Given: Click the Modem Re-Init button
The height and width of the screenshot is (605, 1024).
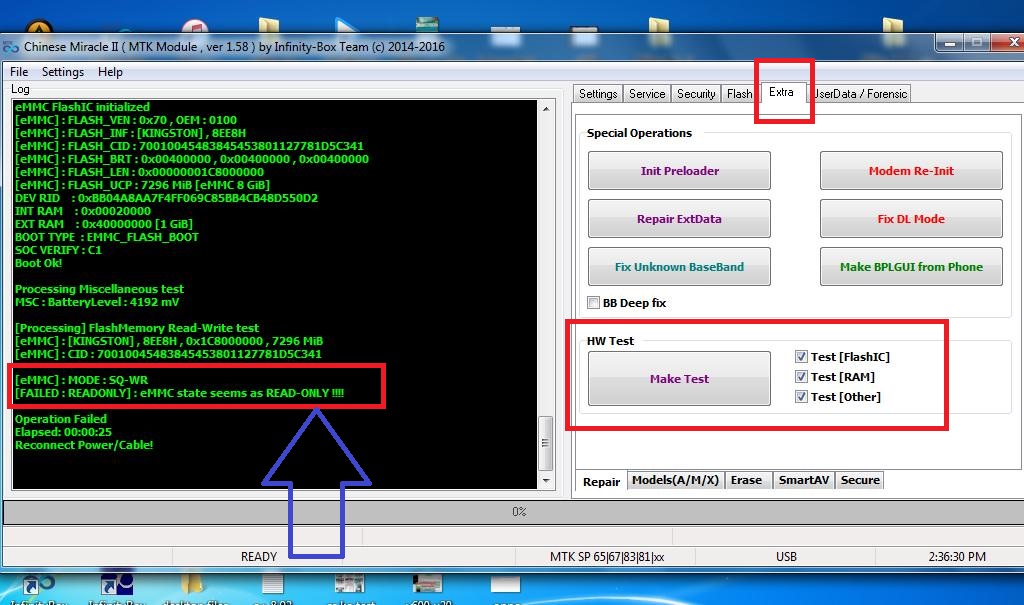Looking at the screenshot, I should click(911, 171).
